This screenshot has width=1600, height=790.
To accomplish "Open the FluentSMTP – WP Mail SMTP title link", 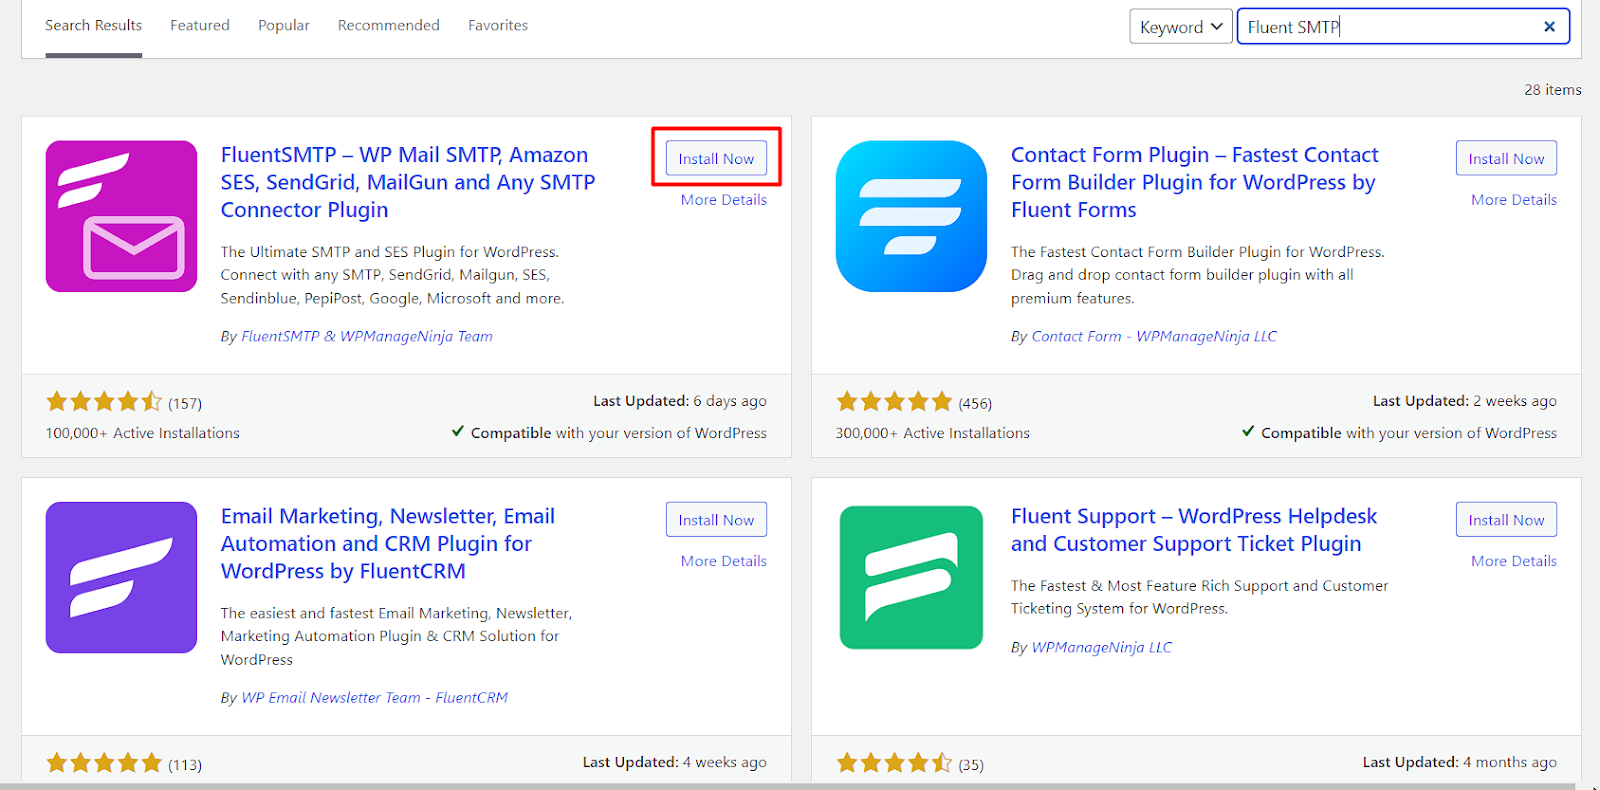I will [x=408, y=182].
